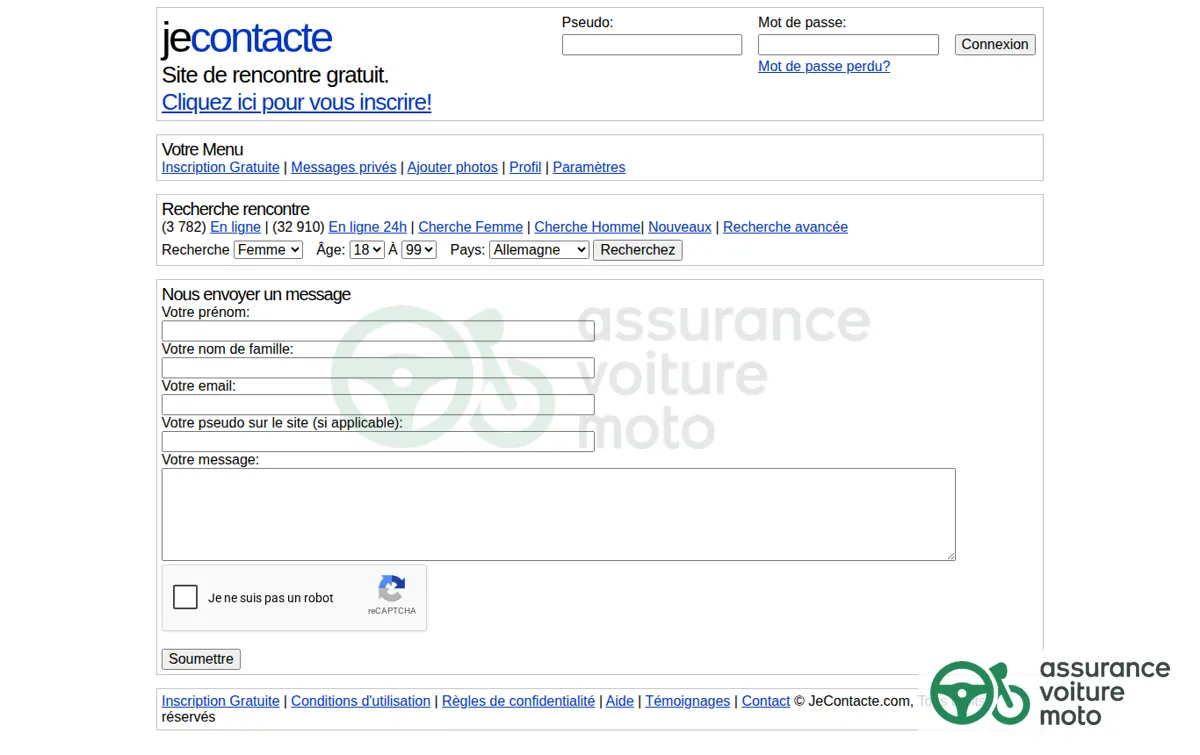
Task: Open the Recherche avancée link
Action: tap(785, 227)
